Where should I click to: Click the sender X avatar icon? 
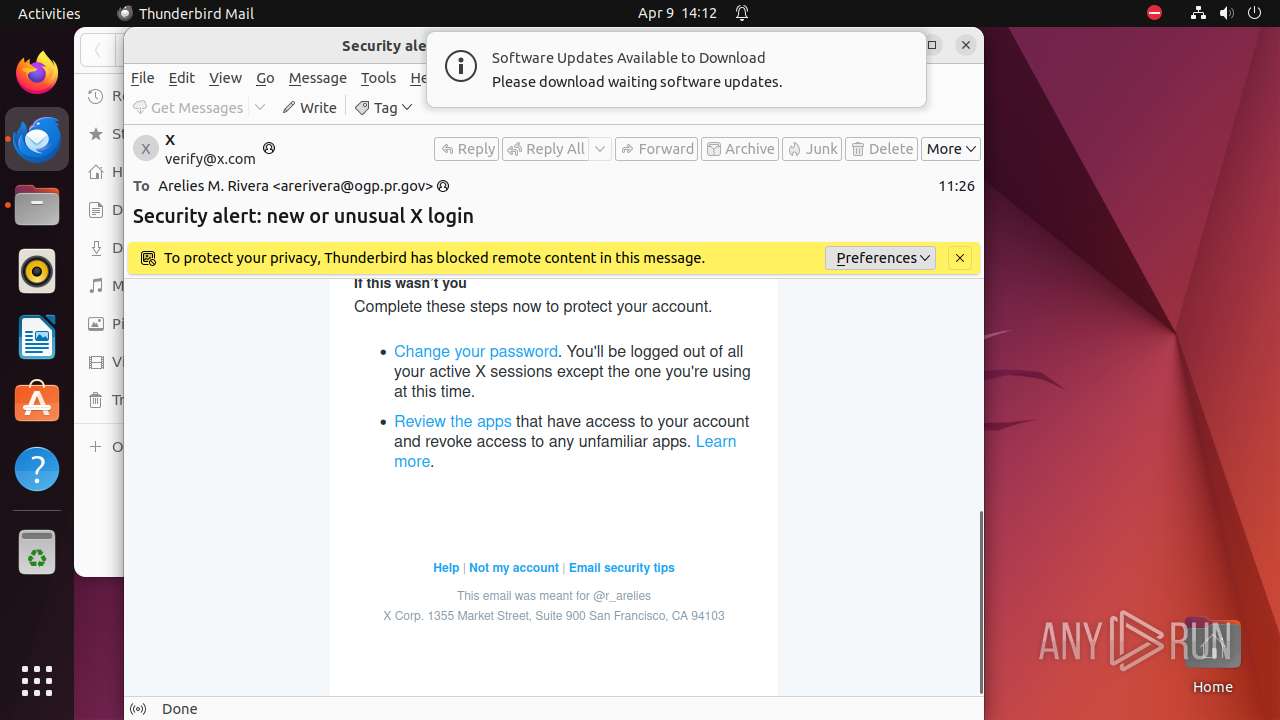click(146, 148)
